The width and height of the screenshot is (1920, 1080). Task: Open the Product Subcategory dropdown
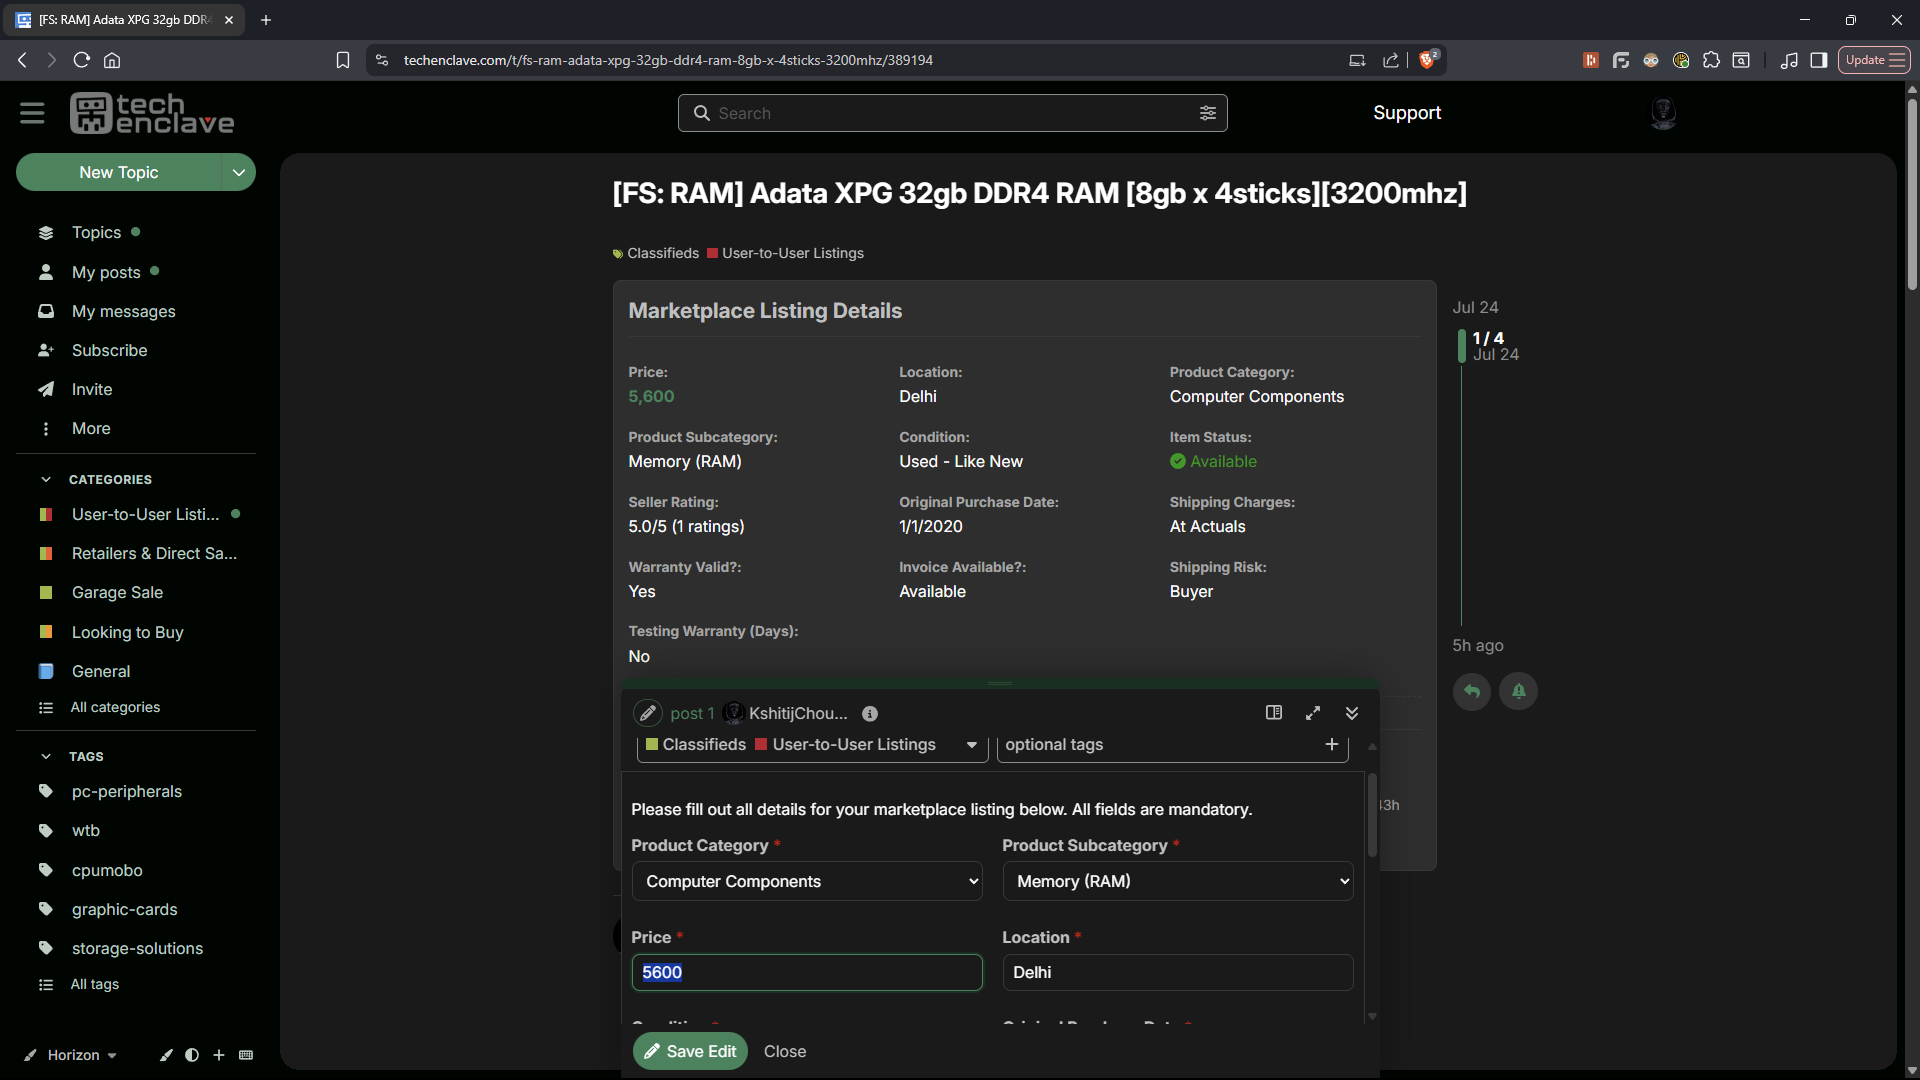point(1178,881)
